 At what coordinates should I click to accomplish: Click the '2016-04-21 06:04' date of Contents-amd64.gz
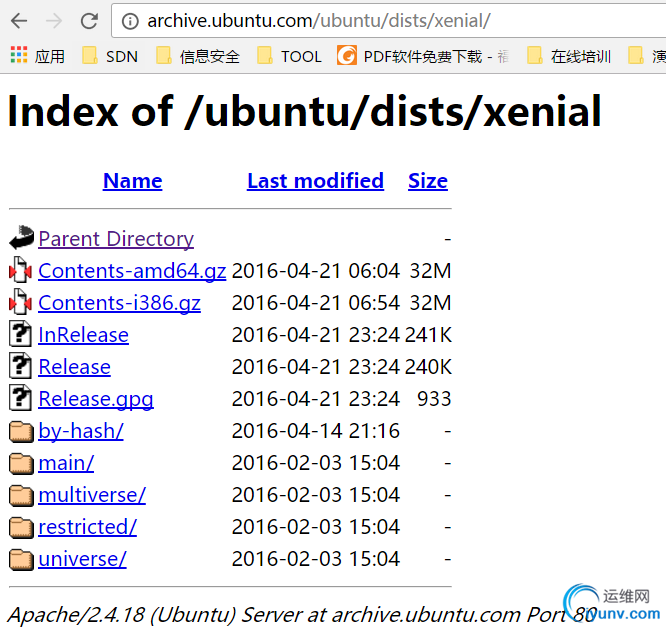(316, 271)
